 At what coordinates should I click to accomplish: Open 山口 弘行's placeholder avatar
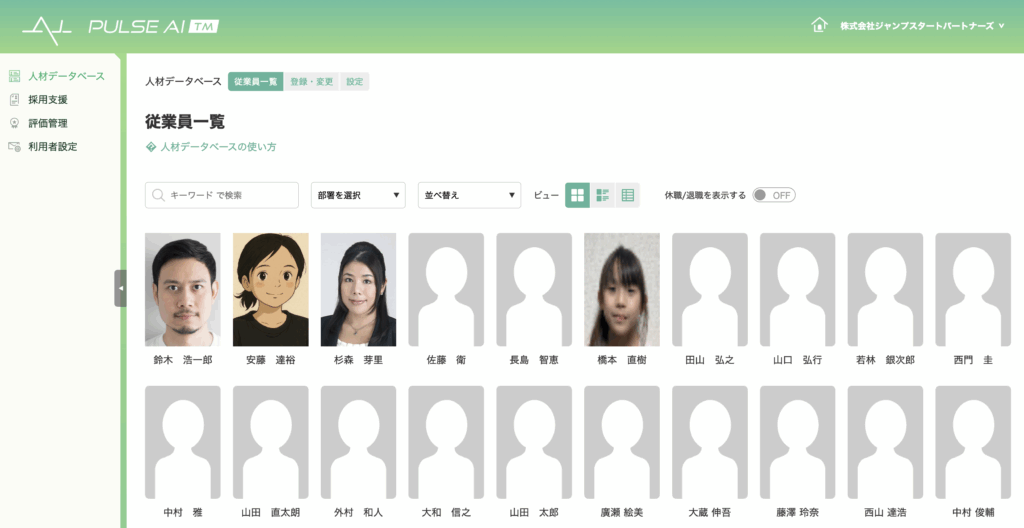(797, 289)
